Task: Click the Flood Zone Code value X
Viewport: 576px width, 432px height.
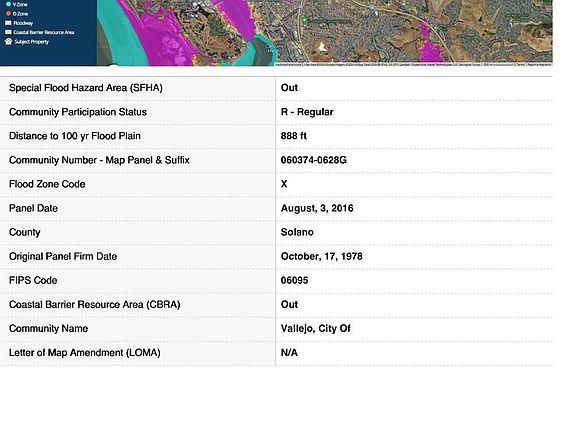Action: 284,184
